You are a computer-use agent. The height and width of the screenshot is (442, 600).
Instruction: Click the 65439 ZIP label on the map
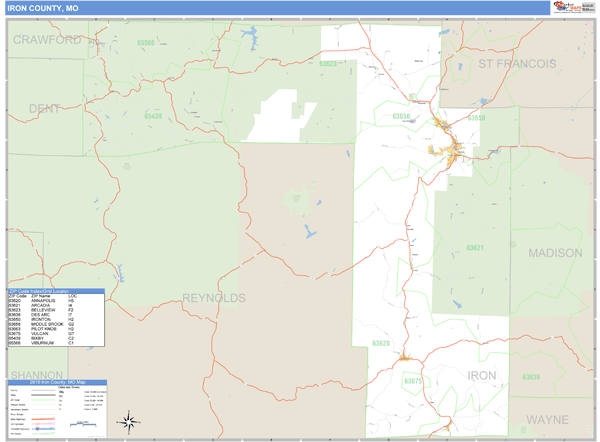(x=153, y=116)
